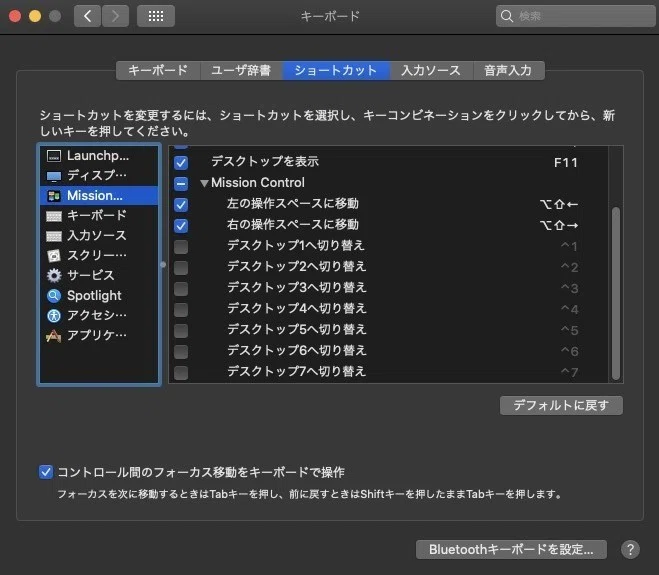659x575 pixels.
Task: Select the スクリーンショット screenshot icon in sidebar
Action: click(54, 256)
